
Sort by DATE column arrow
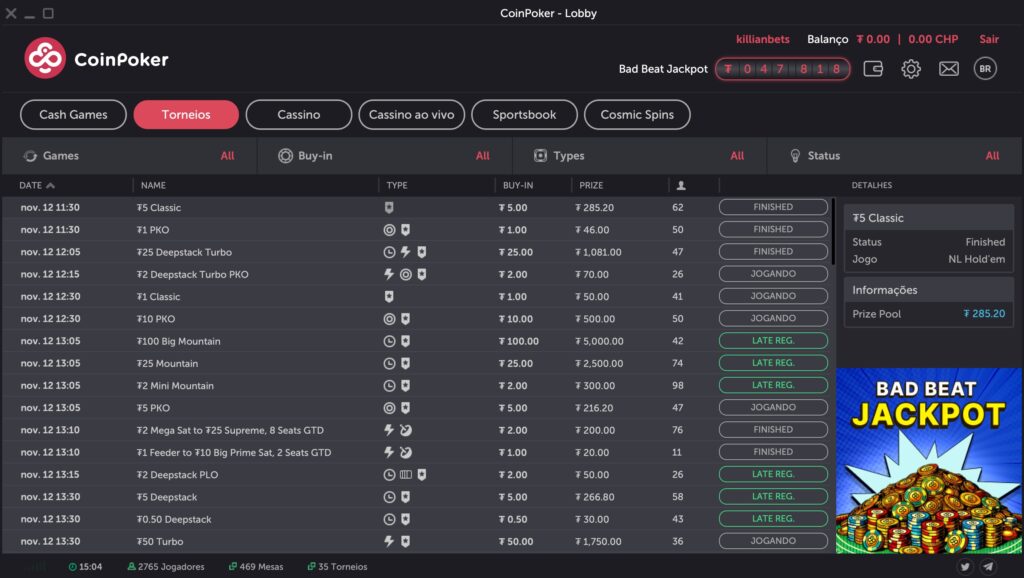coord(50,185)
